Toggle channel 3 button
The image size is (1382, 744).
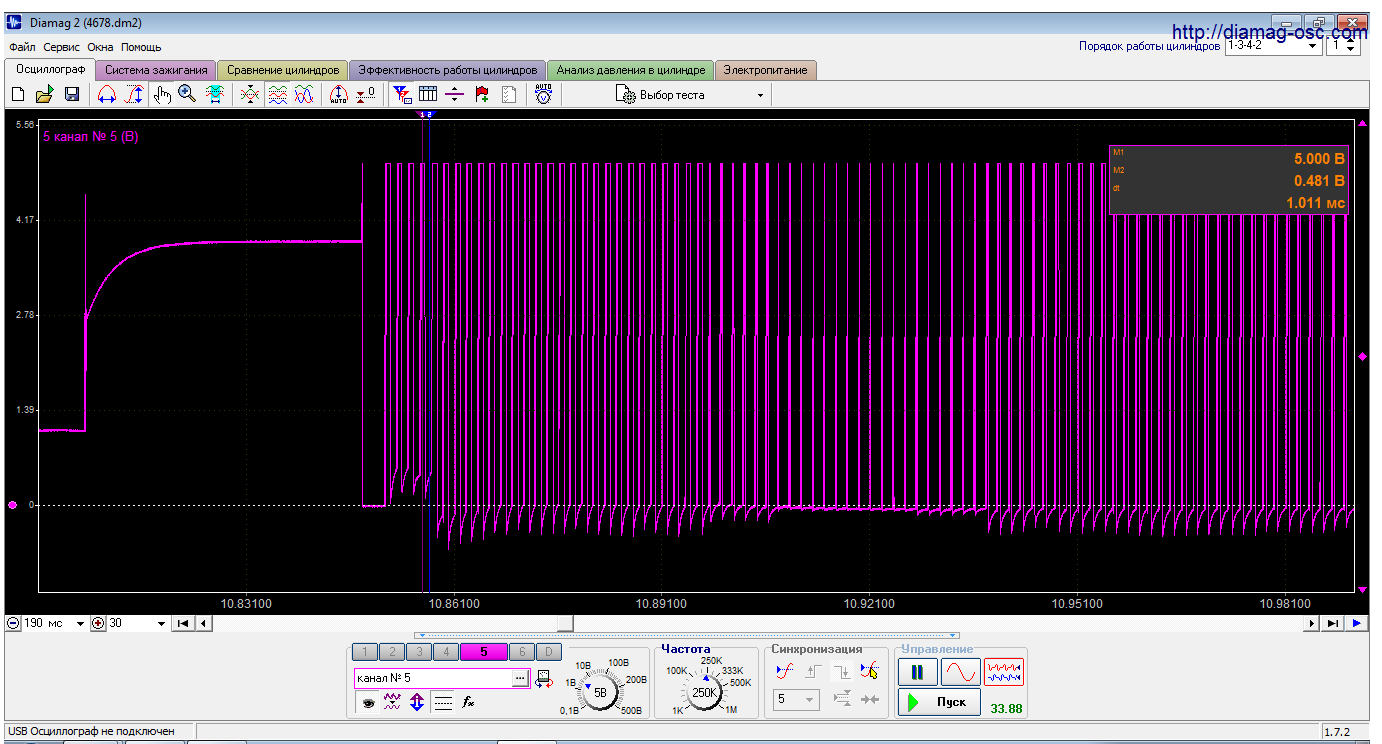point(419,652)
